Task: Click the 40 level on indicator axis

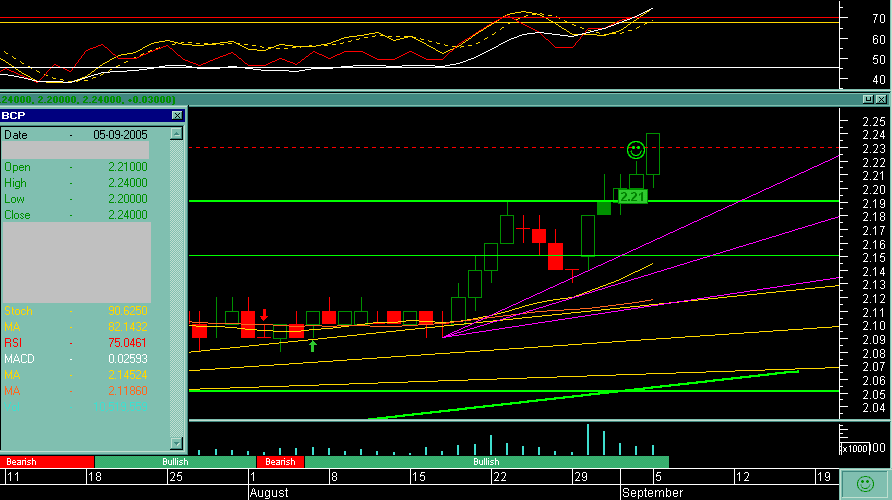Action: [x=878, y=80]
